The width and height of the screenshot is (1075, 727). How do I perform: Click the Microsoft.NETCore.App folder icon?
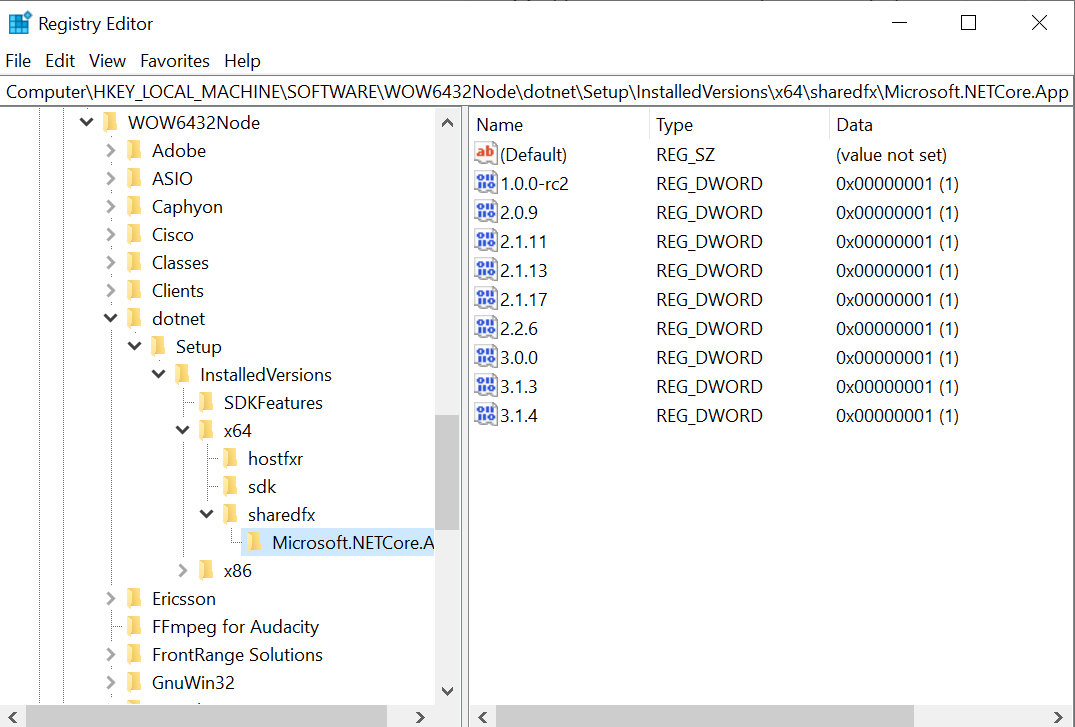254,543
